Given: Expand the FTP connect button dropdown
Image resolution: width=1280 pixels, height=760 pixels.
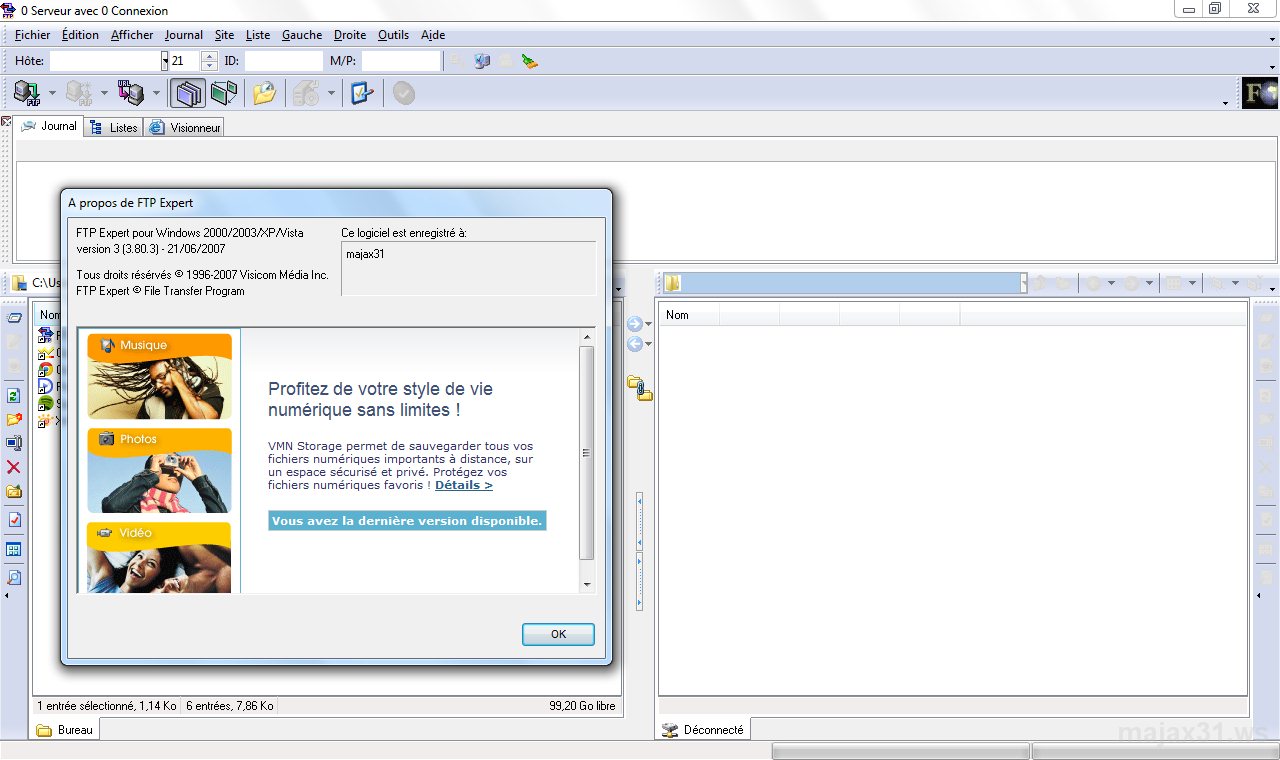Looking at the screenshot, I should pyautogui.click(x=52, y=92).
